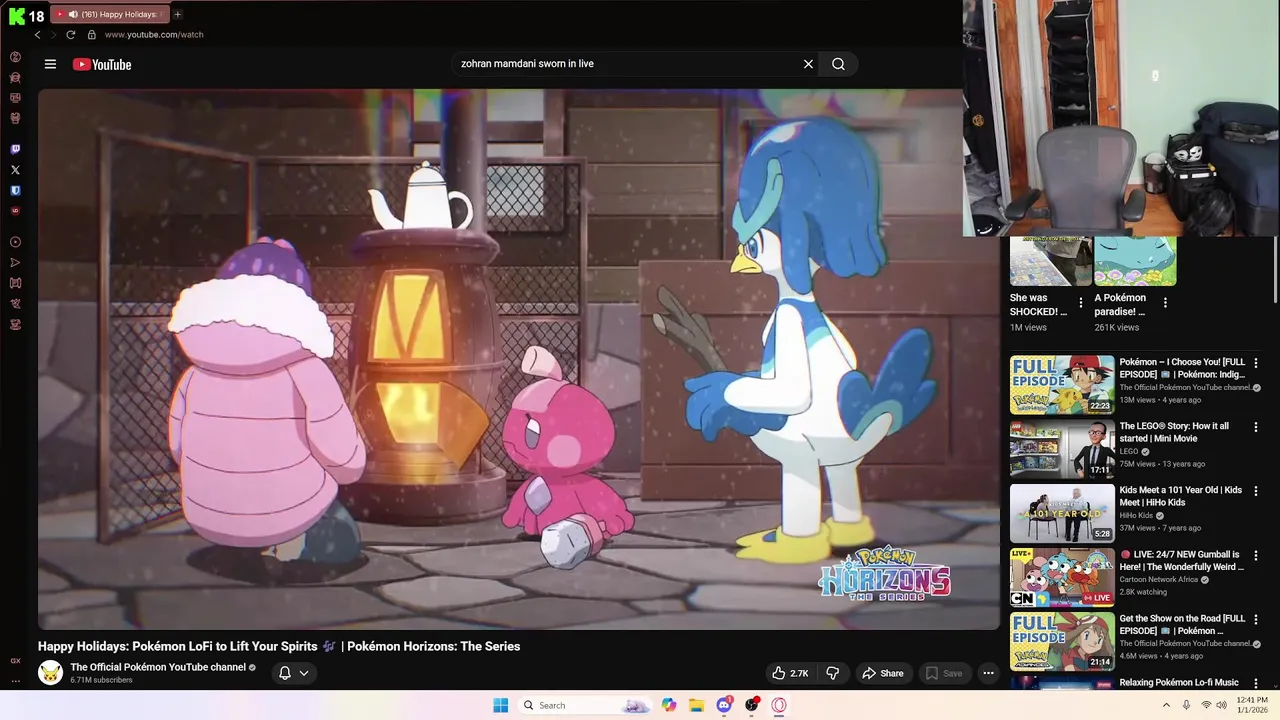The height and width of the screenshot is (720, 1280).
Task: Select the Happy Holidays browser tab
Action: pos(108,14)
